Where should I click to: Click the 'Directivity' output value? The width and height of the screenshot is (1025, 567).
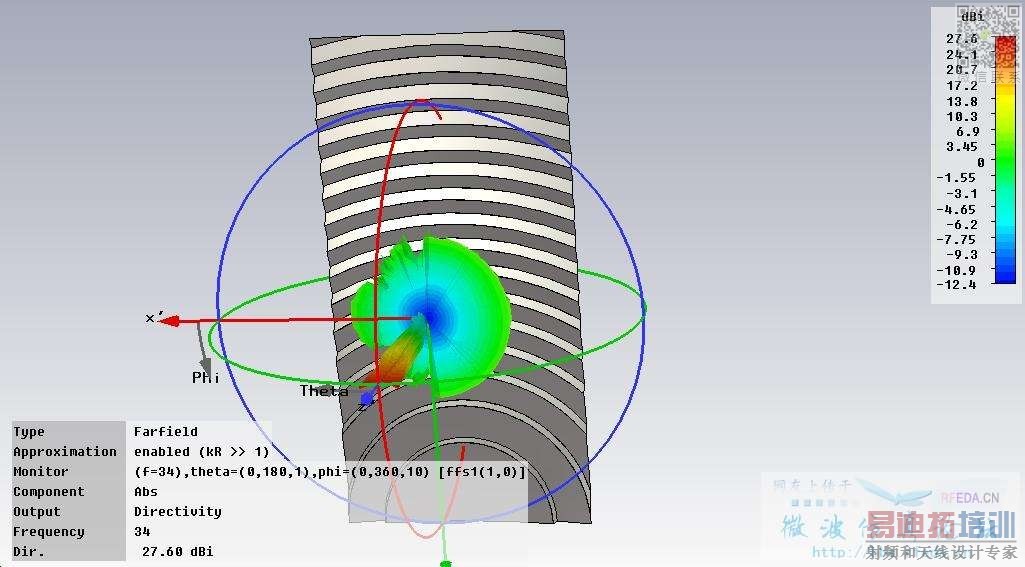click(177, 512)
